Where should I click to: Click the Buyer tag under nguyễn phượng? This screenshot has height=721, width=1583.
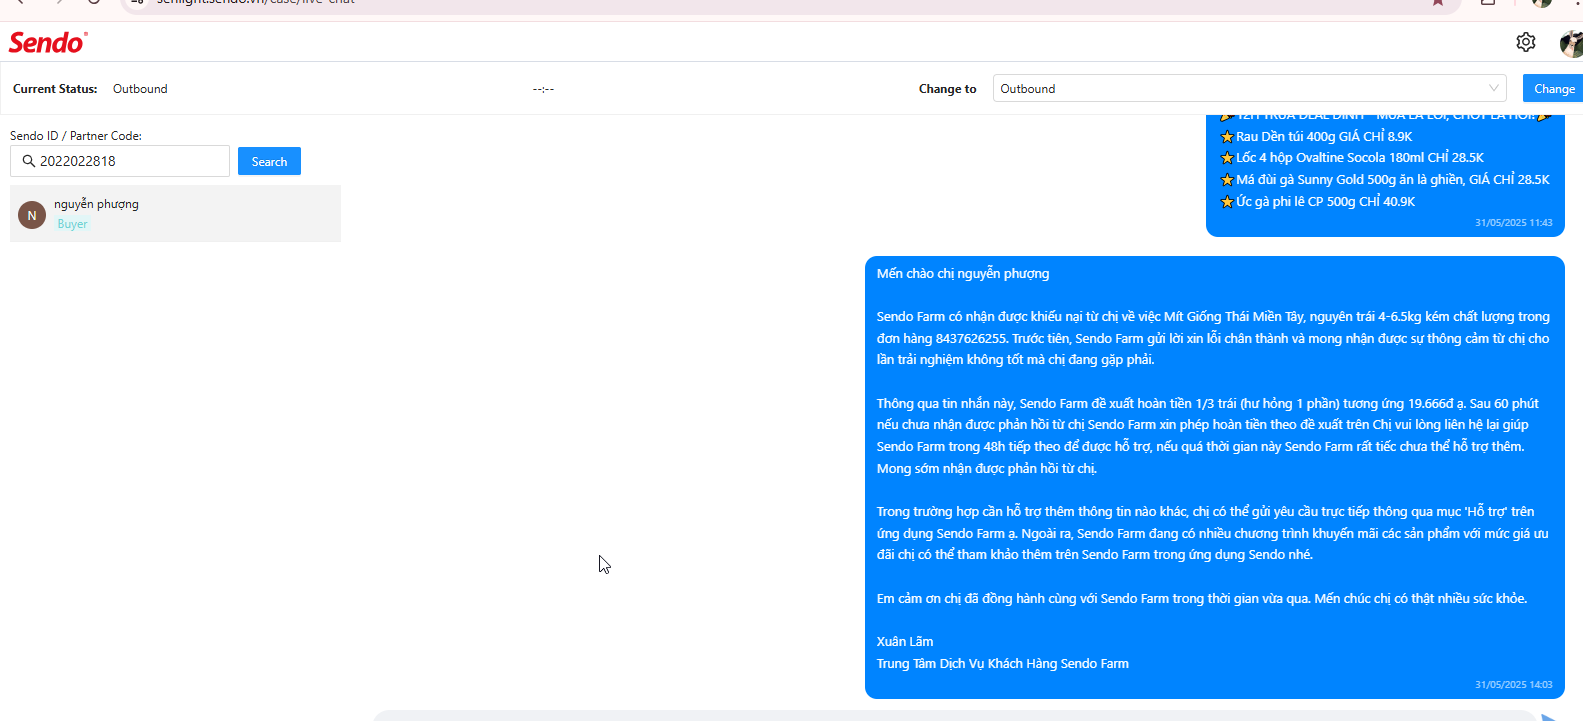[x=72, y=224]
